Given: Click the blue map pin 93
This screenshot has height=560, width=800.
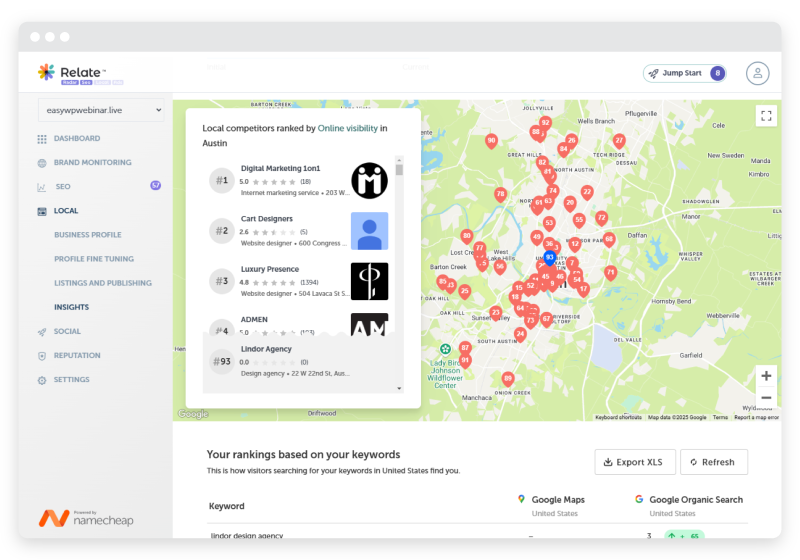Looking at the screenshot, I should 549,258.
